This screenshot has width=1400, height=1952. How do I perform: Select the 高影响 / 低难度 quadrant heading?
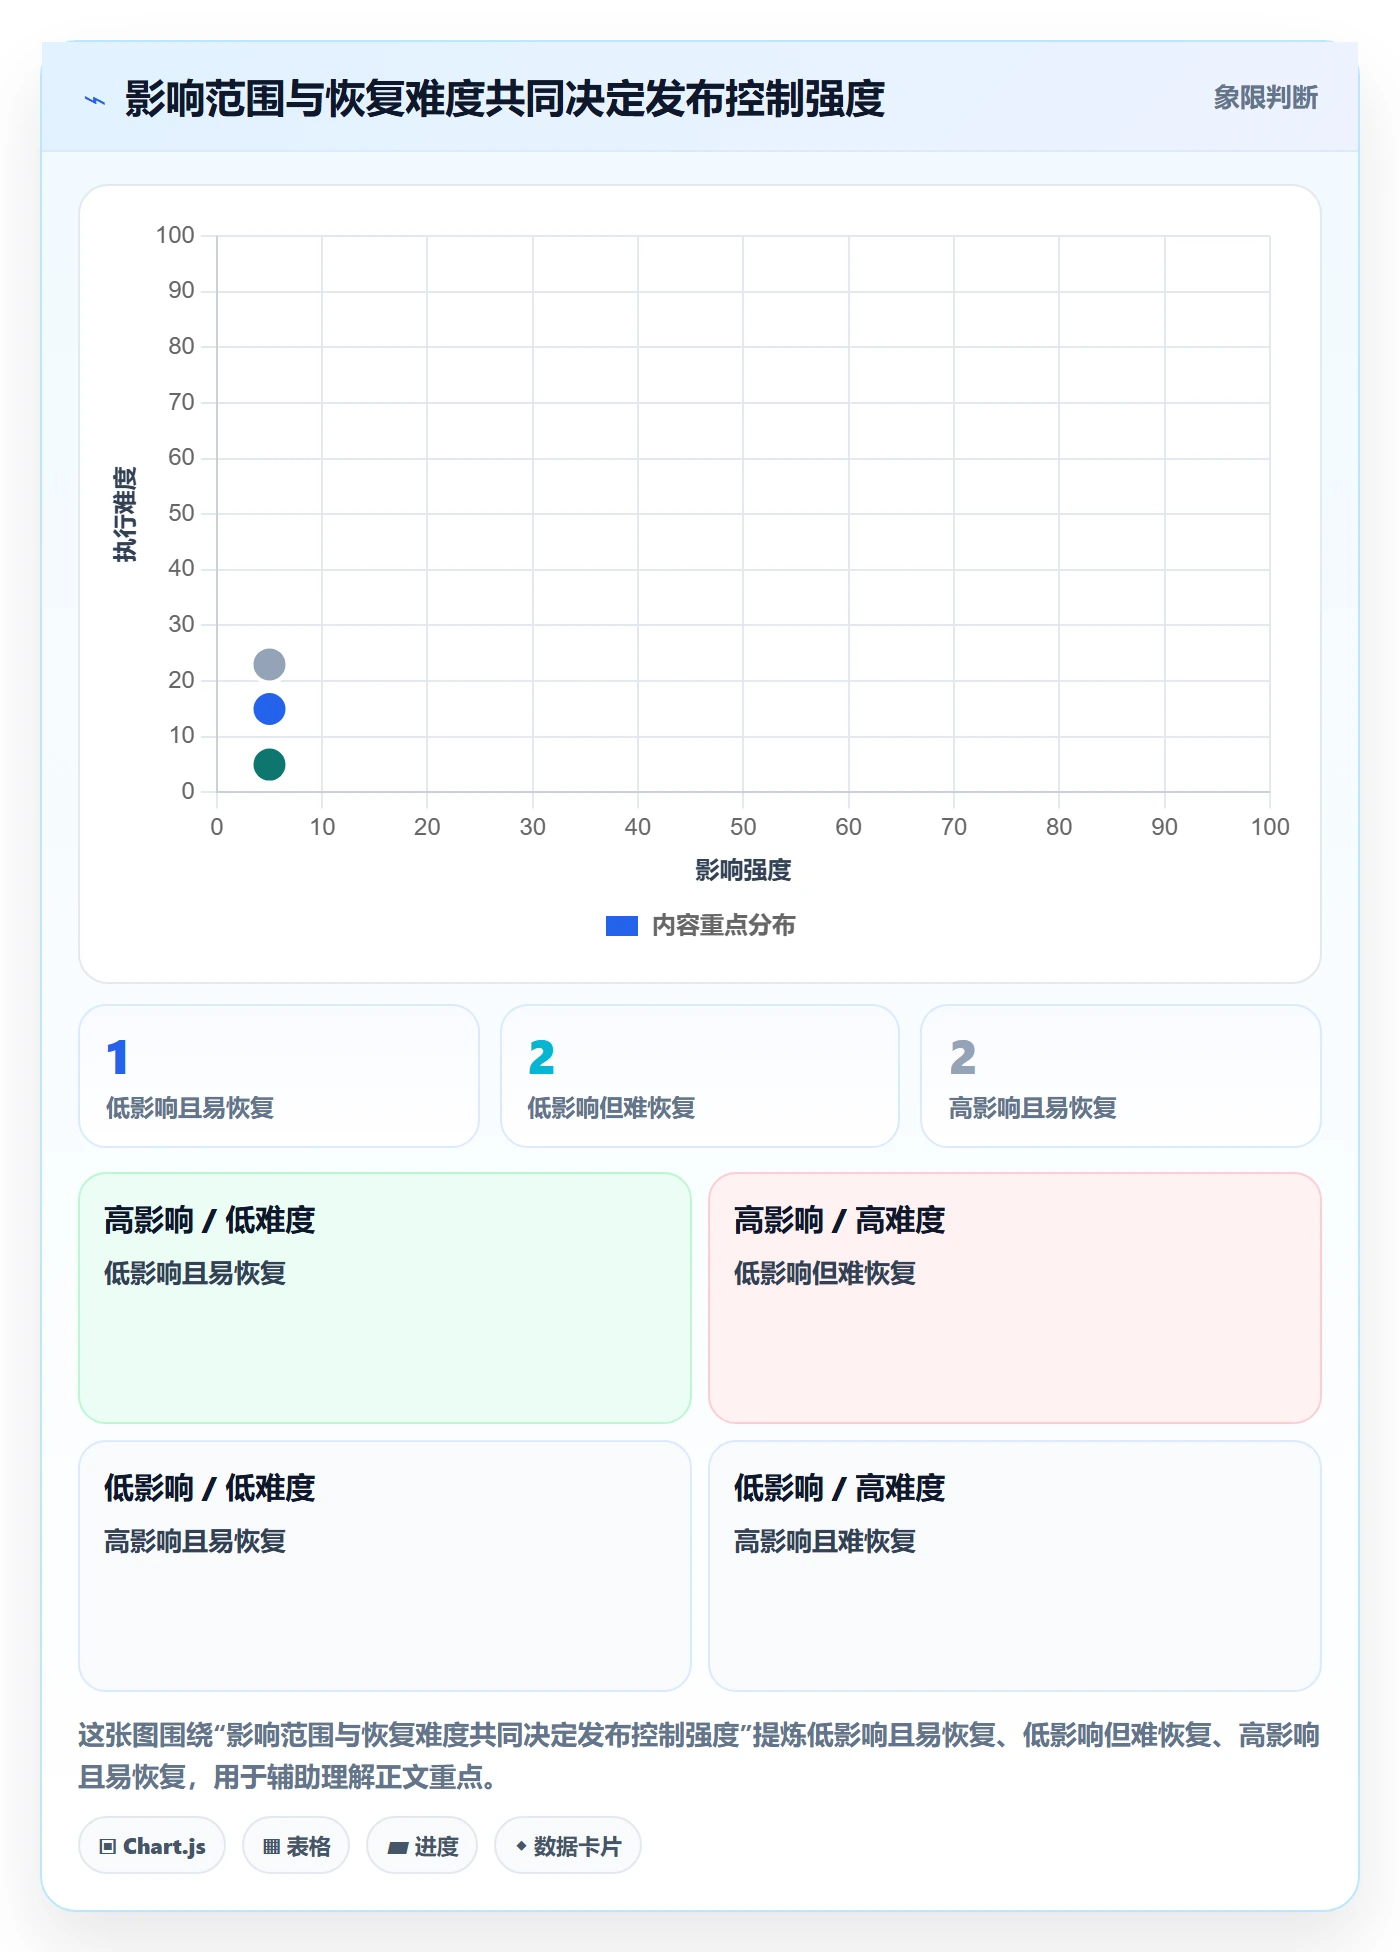pyautogui.click(x=210, y=1220)
